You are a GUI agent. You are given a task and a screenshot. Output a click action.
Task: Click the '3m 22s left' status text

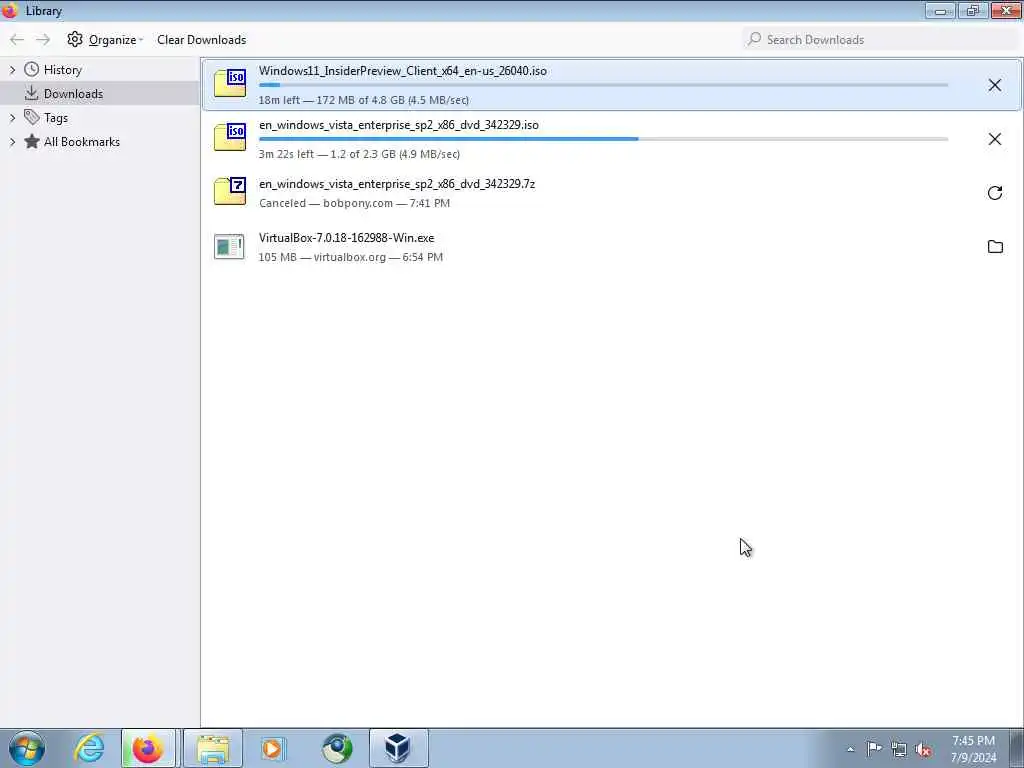[359, 154]
